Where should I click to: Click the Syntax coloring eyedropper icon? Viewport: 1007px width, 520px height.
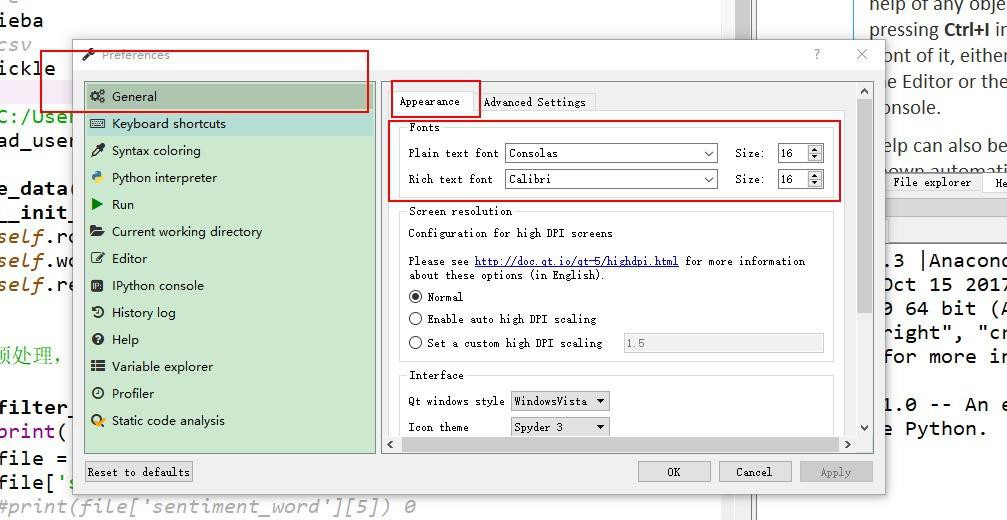(98, 150)
